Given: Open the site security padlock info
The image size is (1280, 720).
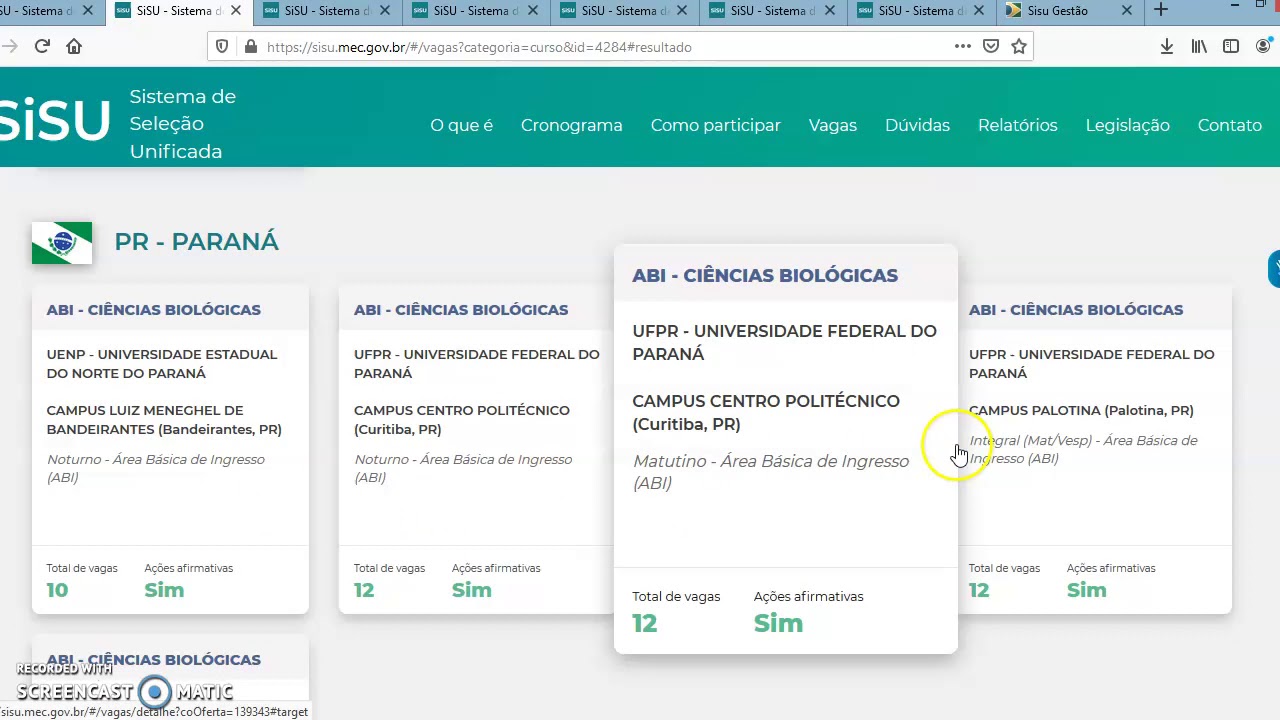Looking at the screenshot, I should click(250, 46).
